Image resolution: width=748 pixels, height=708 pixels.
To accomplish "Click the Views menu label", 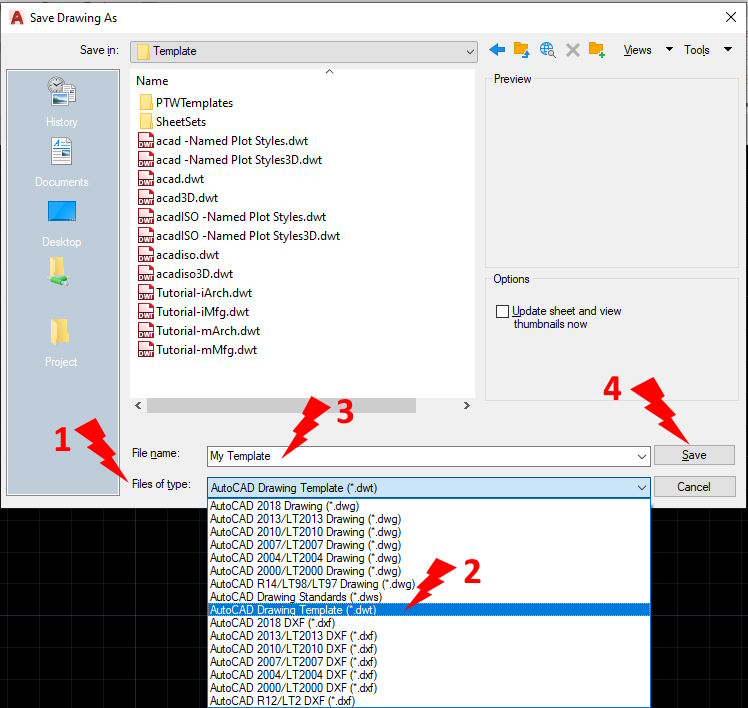I will point(637,50).
